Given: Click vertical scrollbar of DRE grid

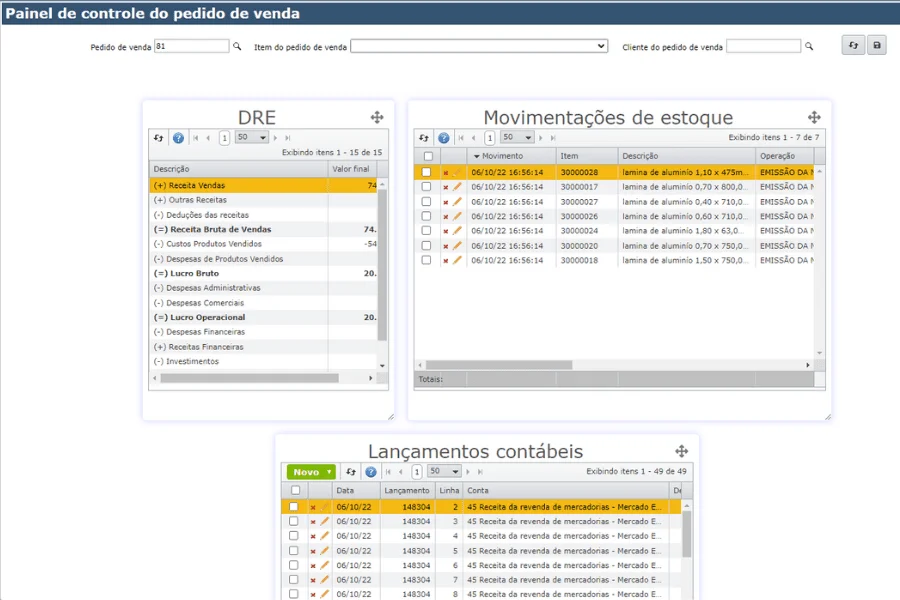Looking at the screenshot, I should [x=382, y=264].
